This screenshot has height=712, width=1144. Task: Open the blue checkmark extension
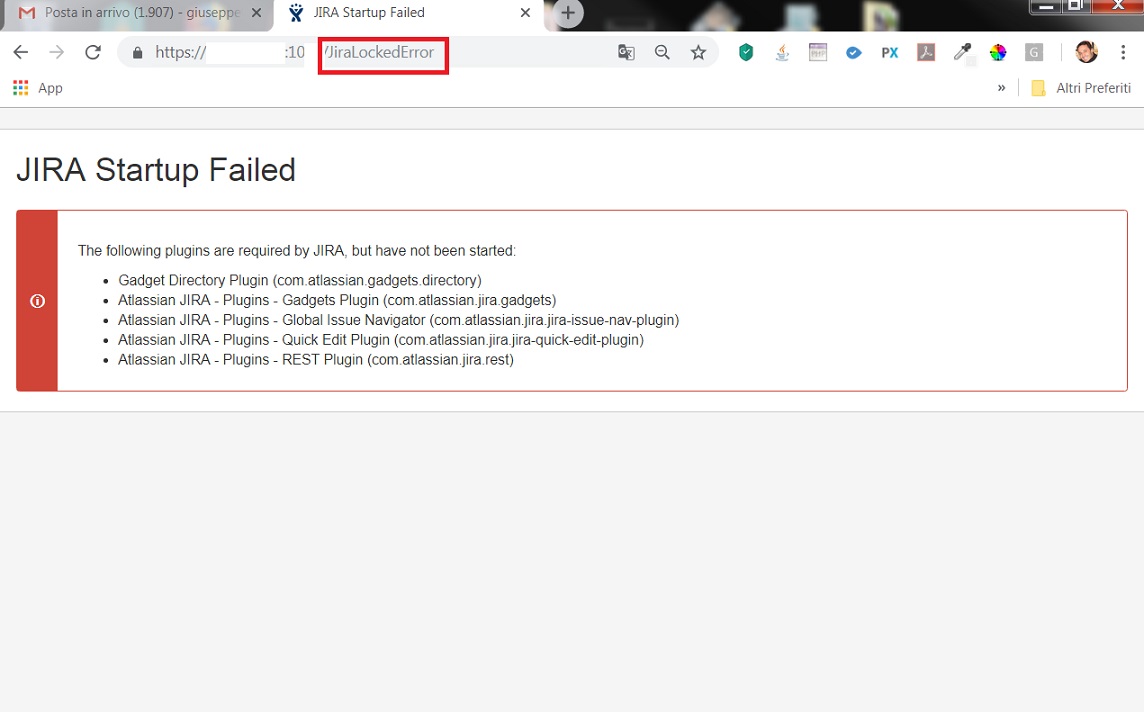tap(854, 53)
